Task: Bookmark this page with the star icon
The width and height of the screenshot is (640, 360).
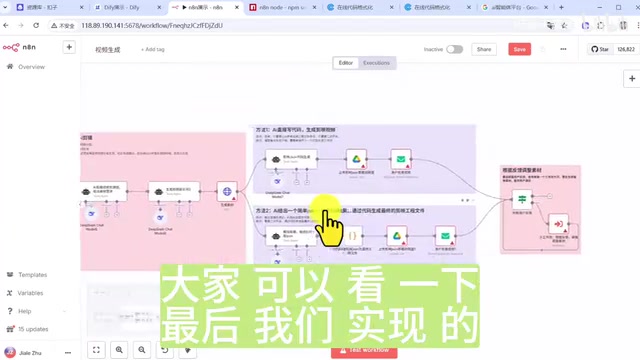Action: pos(564,26)
